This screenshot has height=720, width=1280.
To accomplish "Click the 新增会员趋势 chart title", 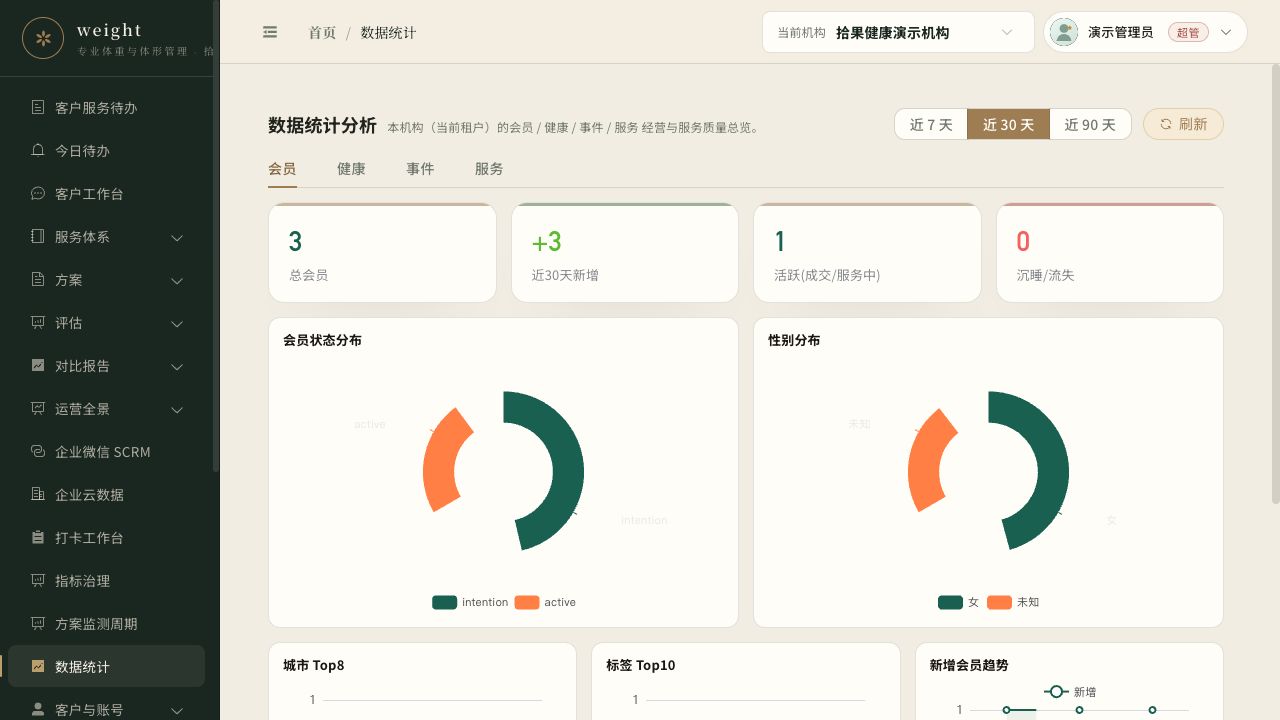I will coord(969,665).
